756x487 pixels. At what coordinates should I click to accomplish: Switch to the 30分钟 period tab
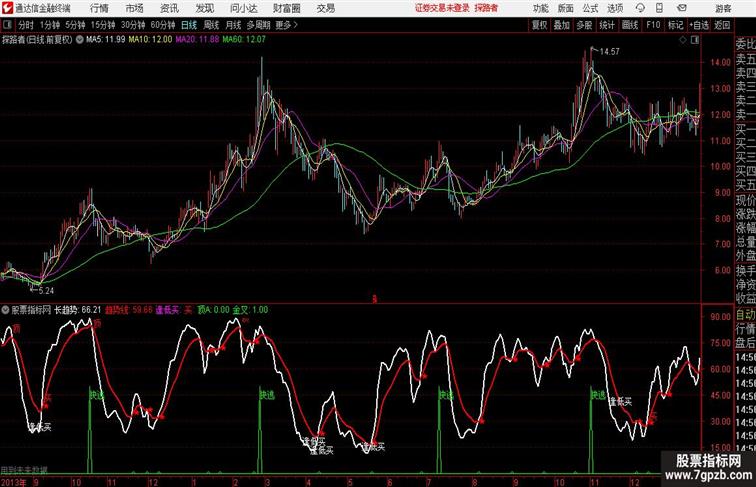pos(133,25)
